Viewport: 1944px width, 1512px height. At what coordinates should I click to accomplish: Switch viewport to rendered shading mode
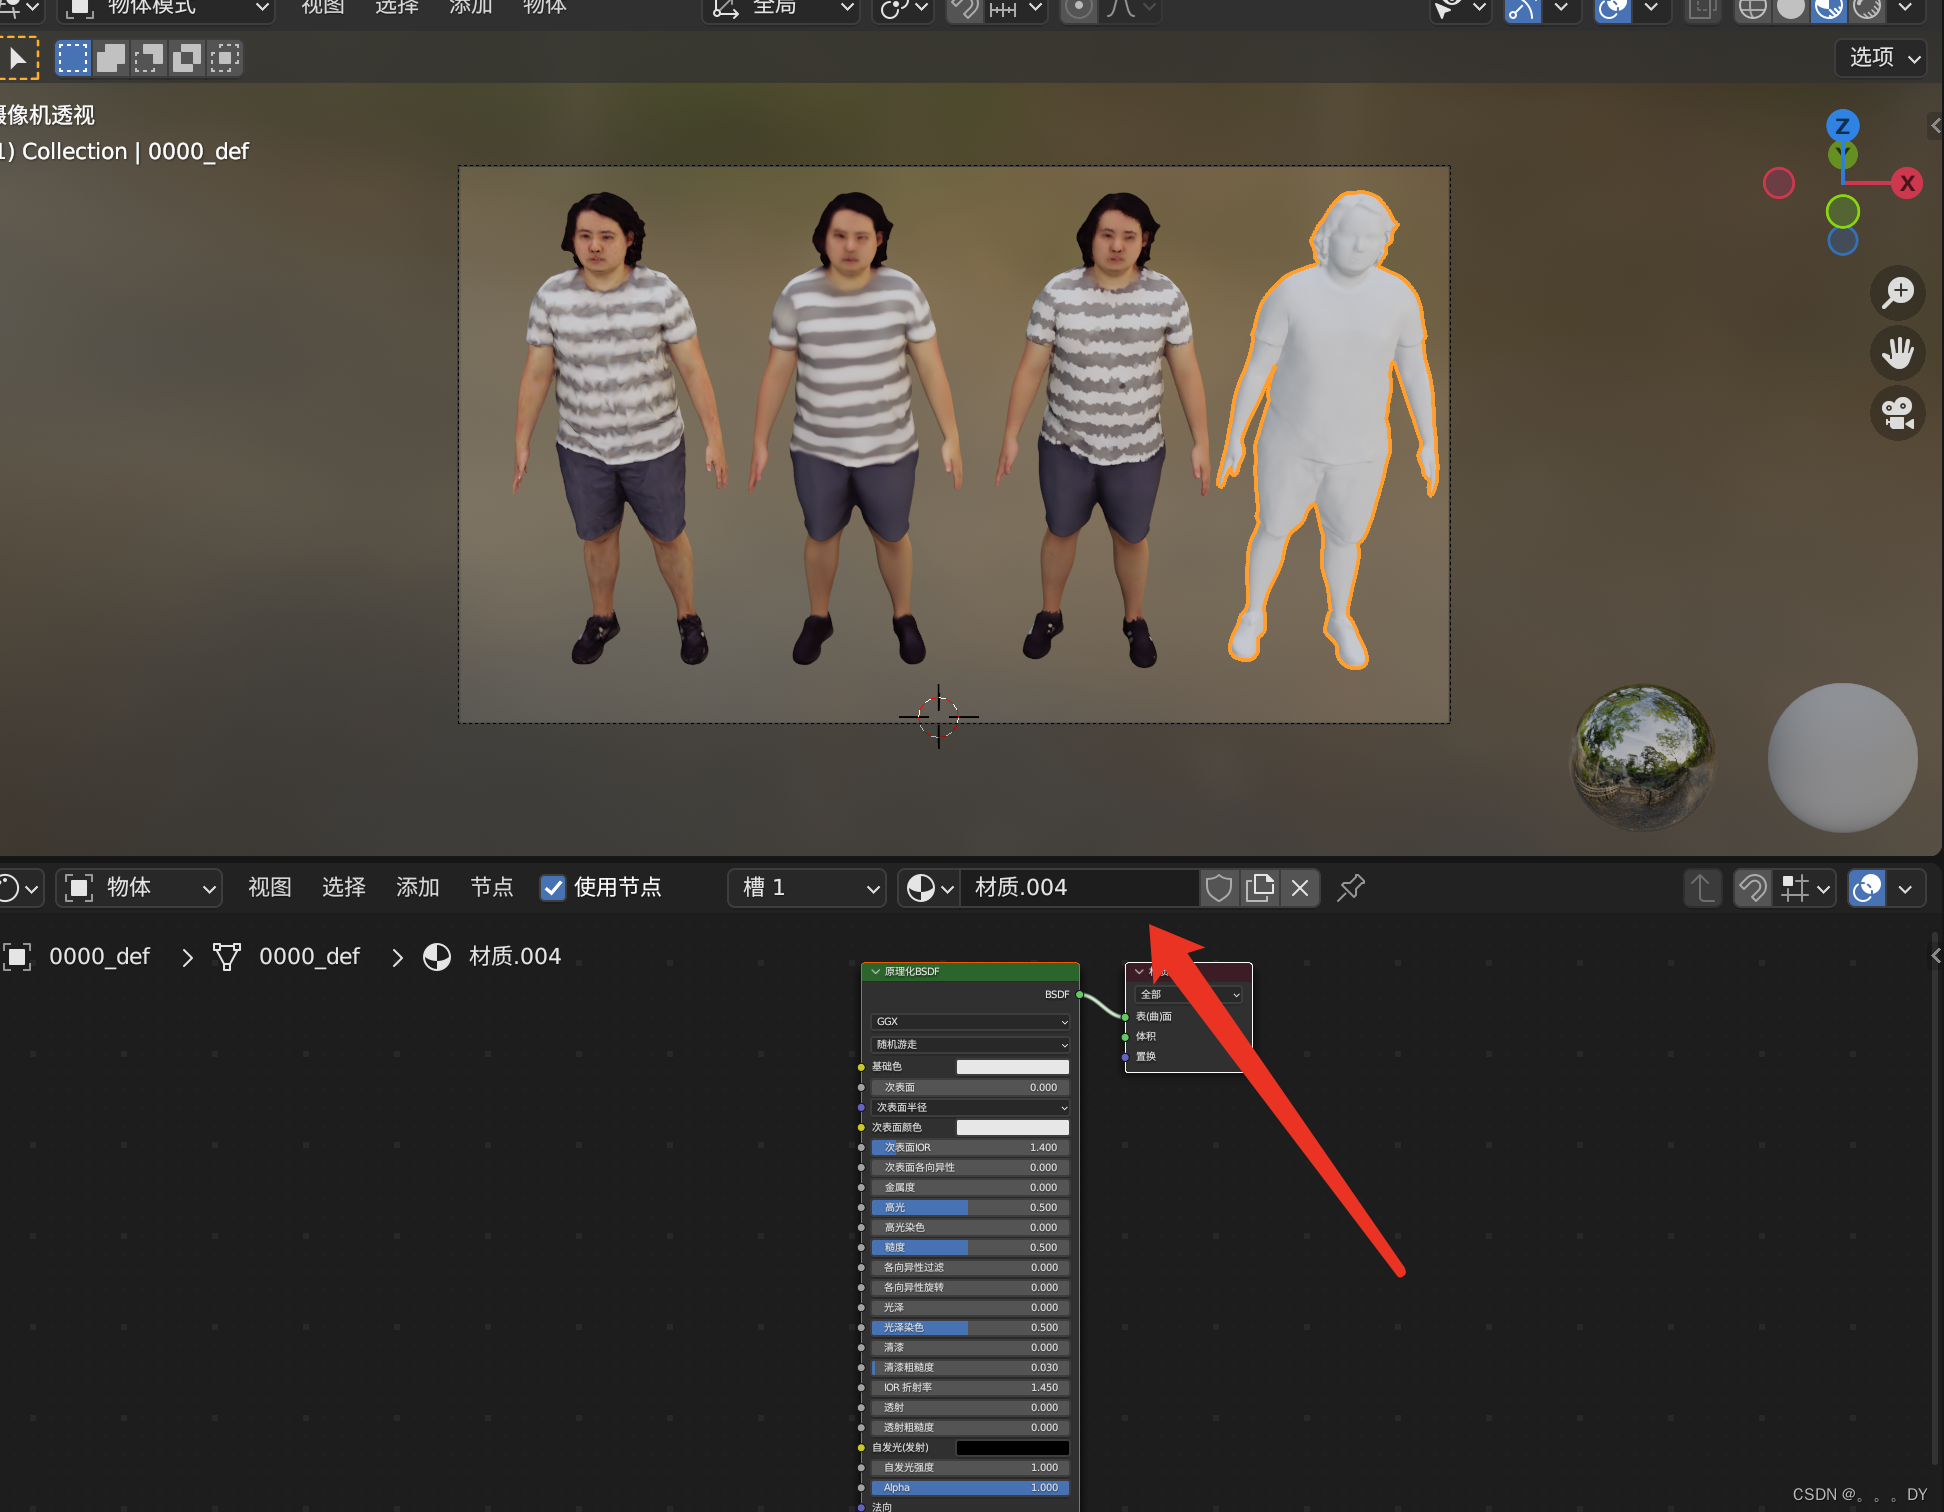coord(1867,10)
